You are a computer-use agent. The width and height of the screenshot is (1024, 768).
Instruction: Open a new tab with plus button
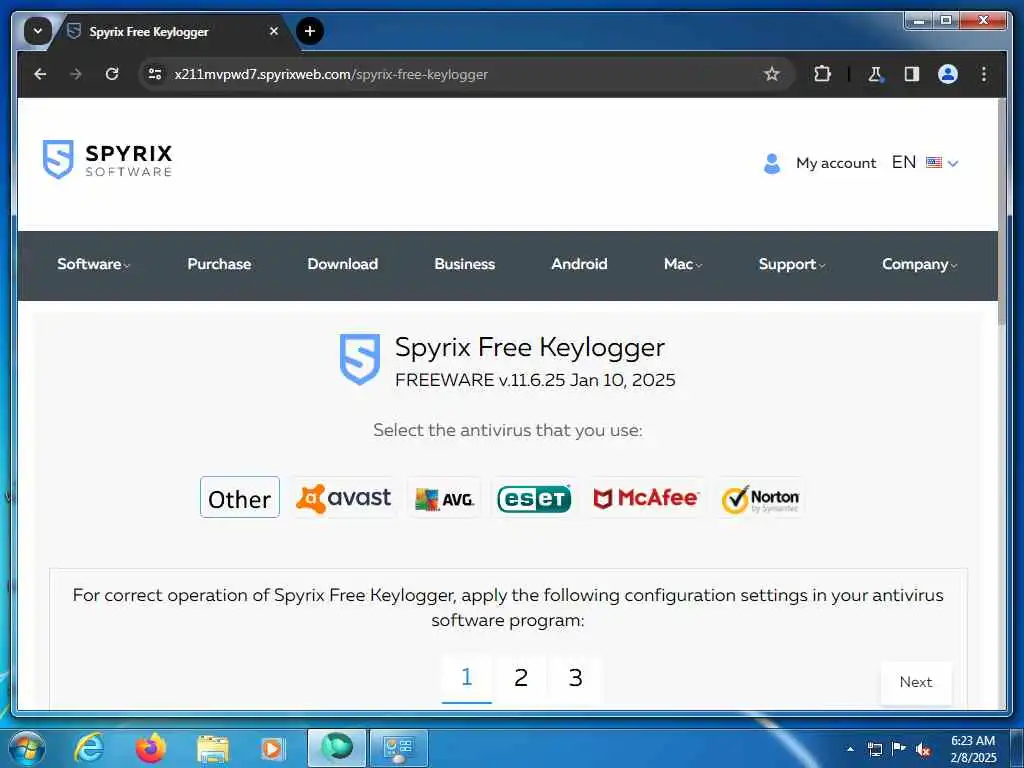coord(310,31)
